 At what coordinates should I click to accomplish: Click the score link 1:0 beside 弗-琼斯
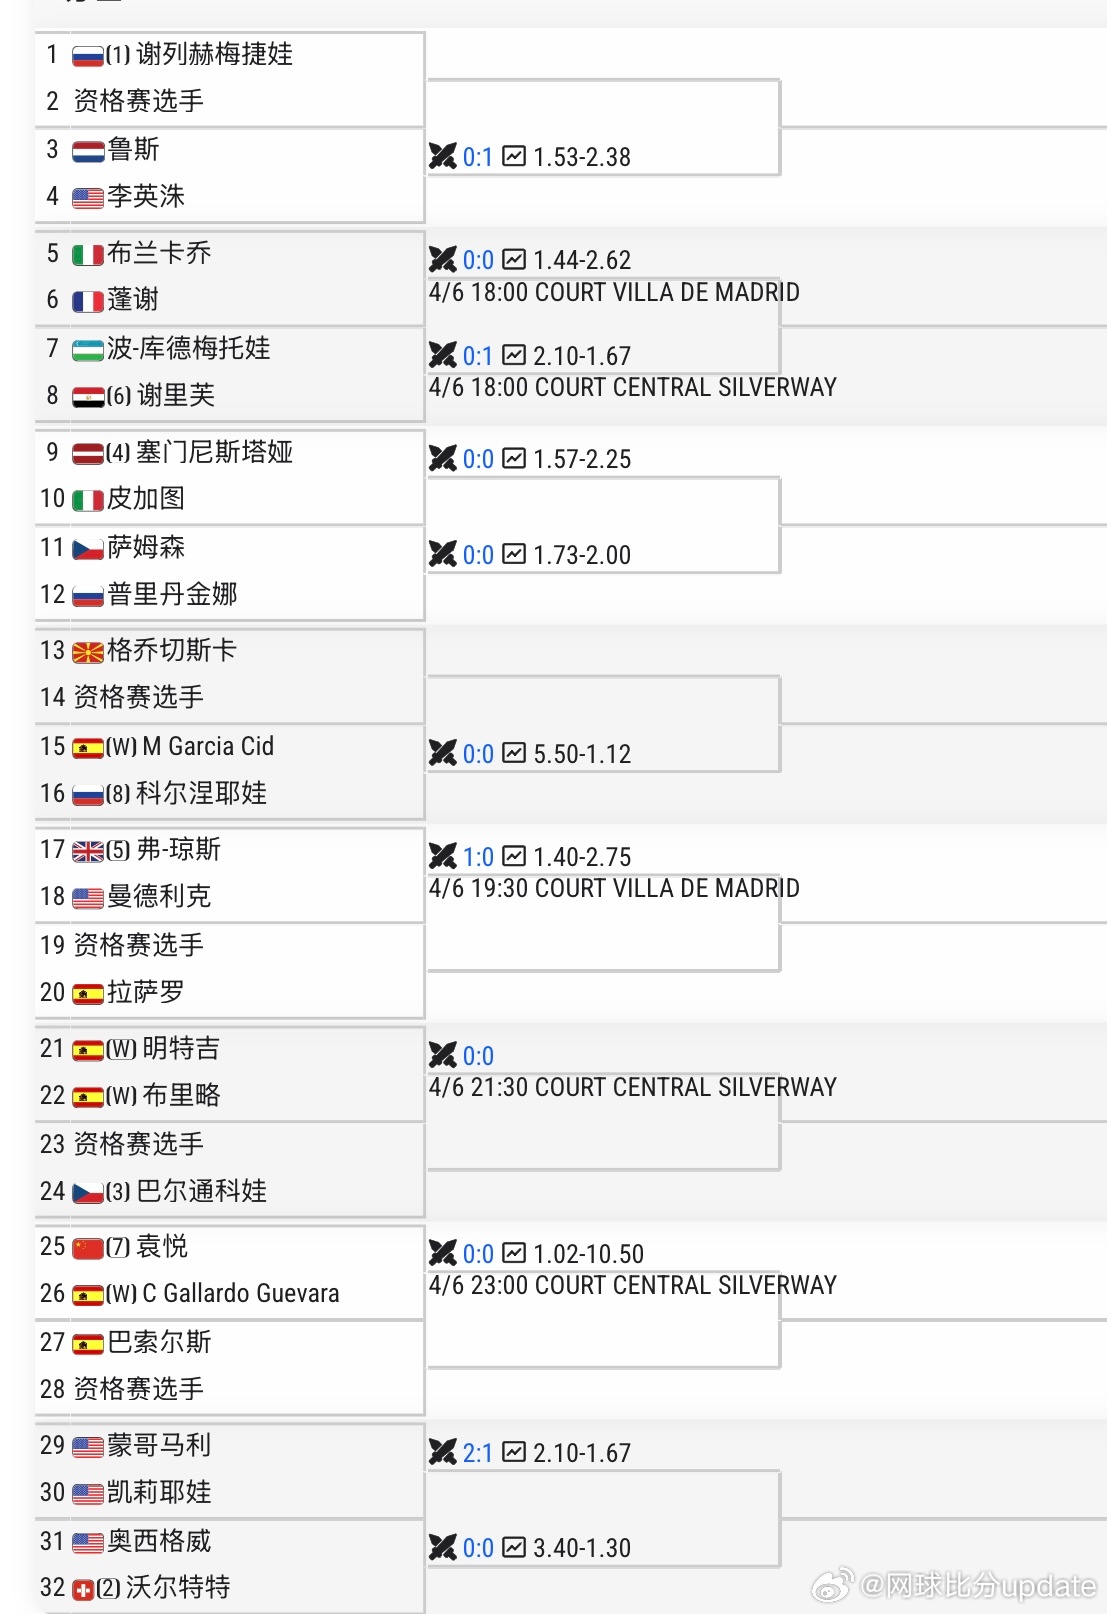click(x=477, y=856)
